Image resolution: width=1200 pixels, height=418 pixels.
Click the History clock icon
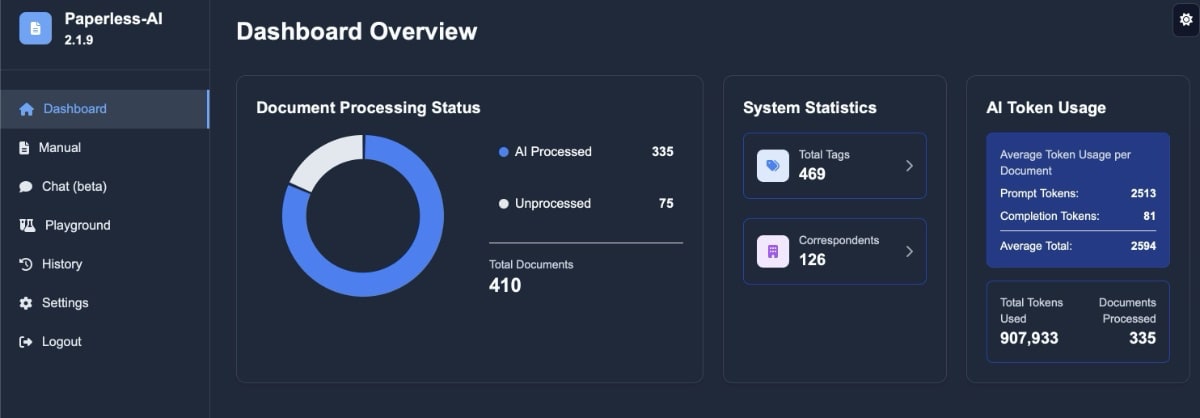pyautogui.click(x=26, y=264)
